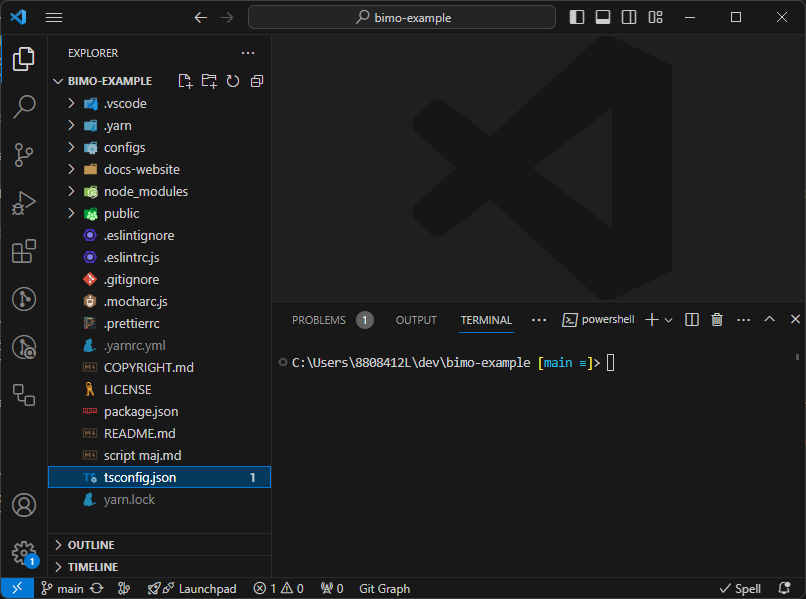This screenshot has width=806, height=599.
Task: Kill the terminal with trash icon
Action: pyautogui.click(x=717, y=320)
